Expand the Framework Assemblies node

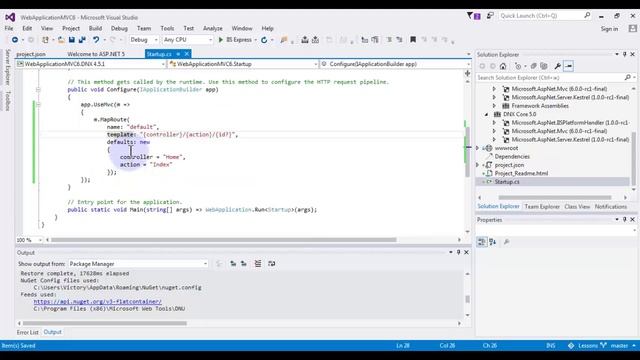tap(494, 106)
